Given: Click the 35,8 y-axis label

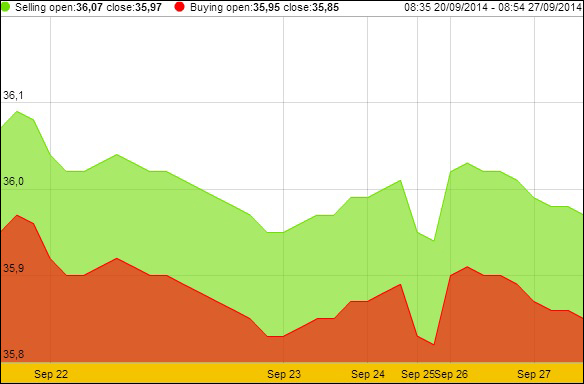Looking at the screenshot, I should (13, 354).
